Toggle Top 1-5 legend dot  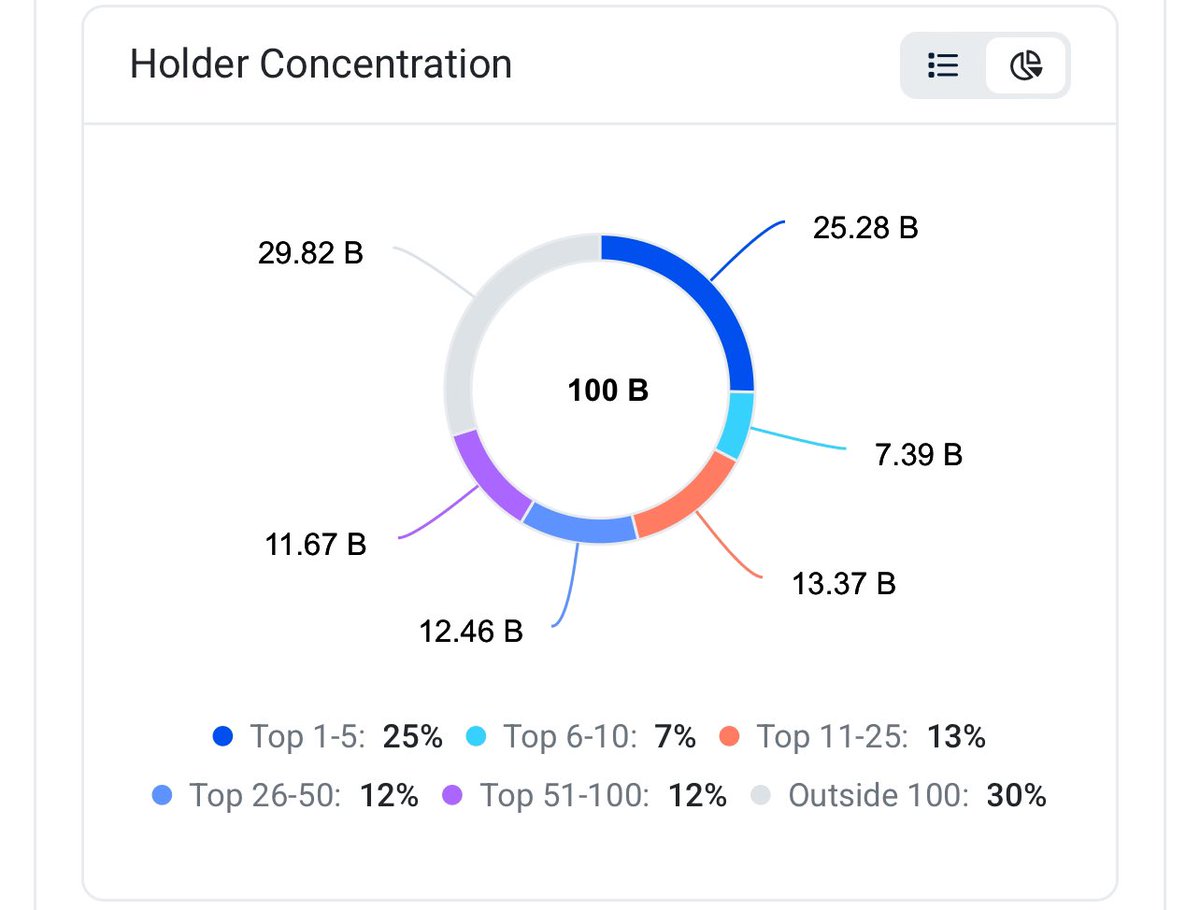click(x=224, y=738)
